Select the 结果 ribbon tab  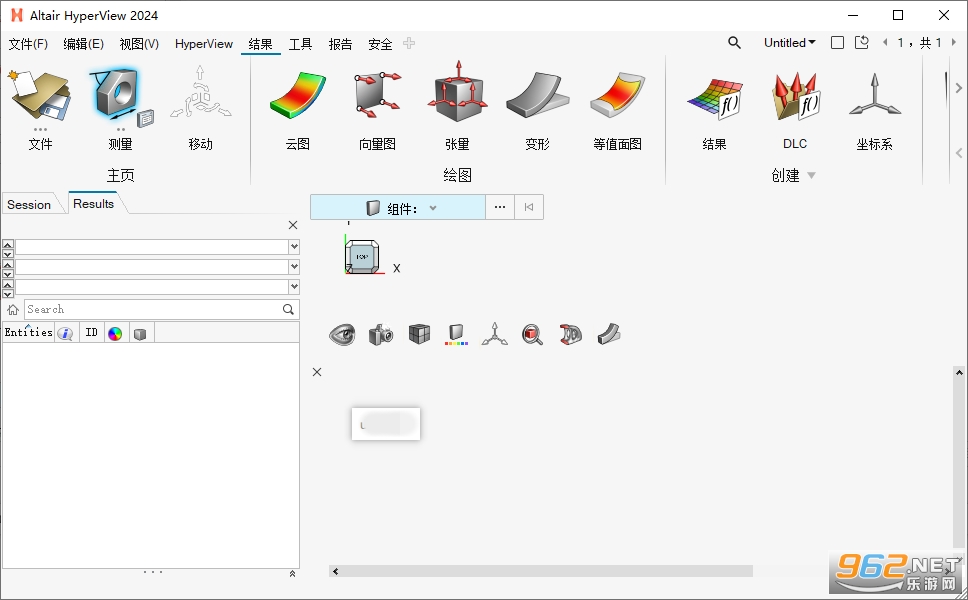(x=261, y=44)
